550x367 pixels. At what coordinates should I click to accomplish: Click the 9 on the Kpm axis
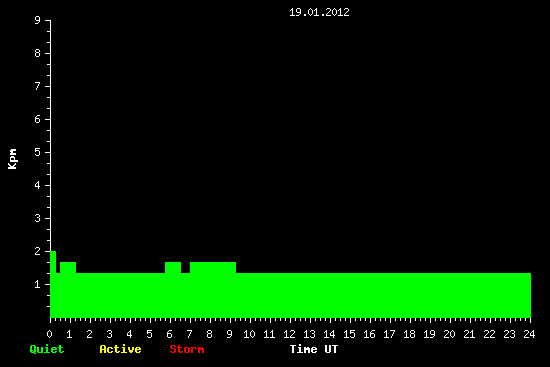pyautogui.click(x=38, y=20)
